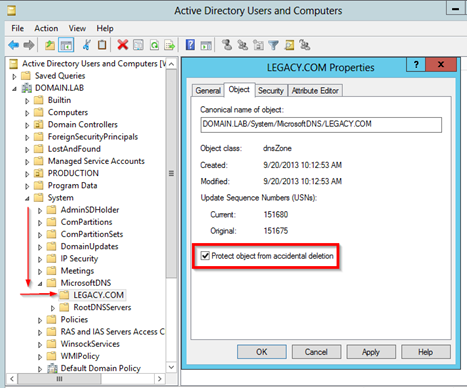467x388 pixels.
Task: Expand the Saved Queries node
Action: click(14, 76)
